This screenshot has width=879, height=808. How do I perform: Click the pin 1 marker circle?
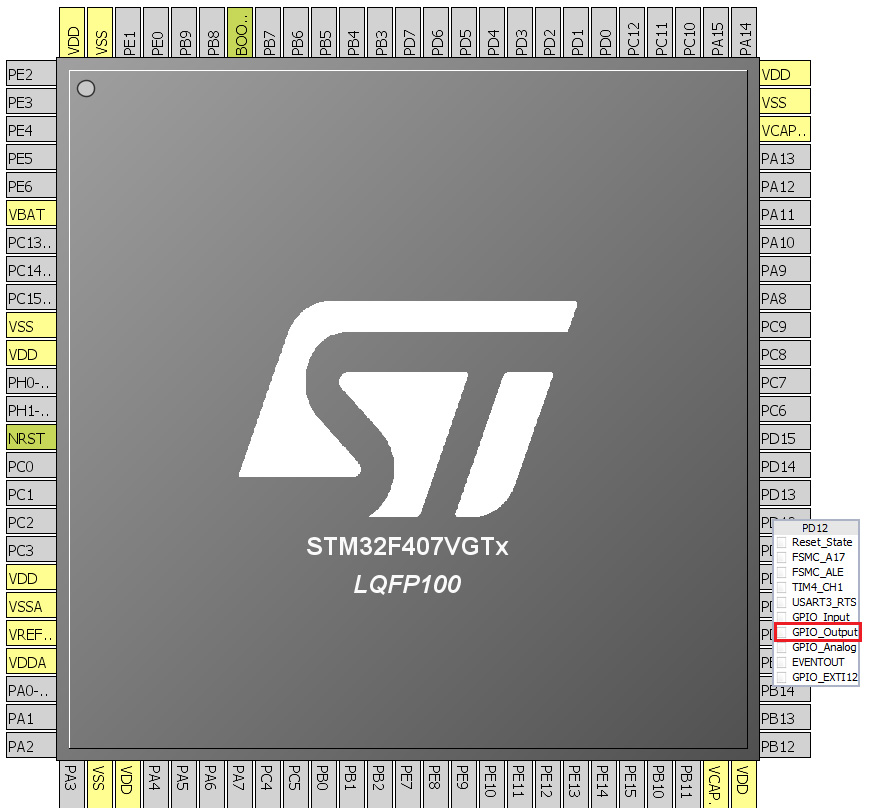pyautogui.click(x=86, y=89)
